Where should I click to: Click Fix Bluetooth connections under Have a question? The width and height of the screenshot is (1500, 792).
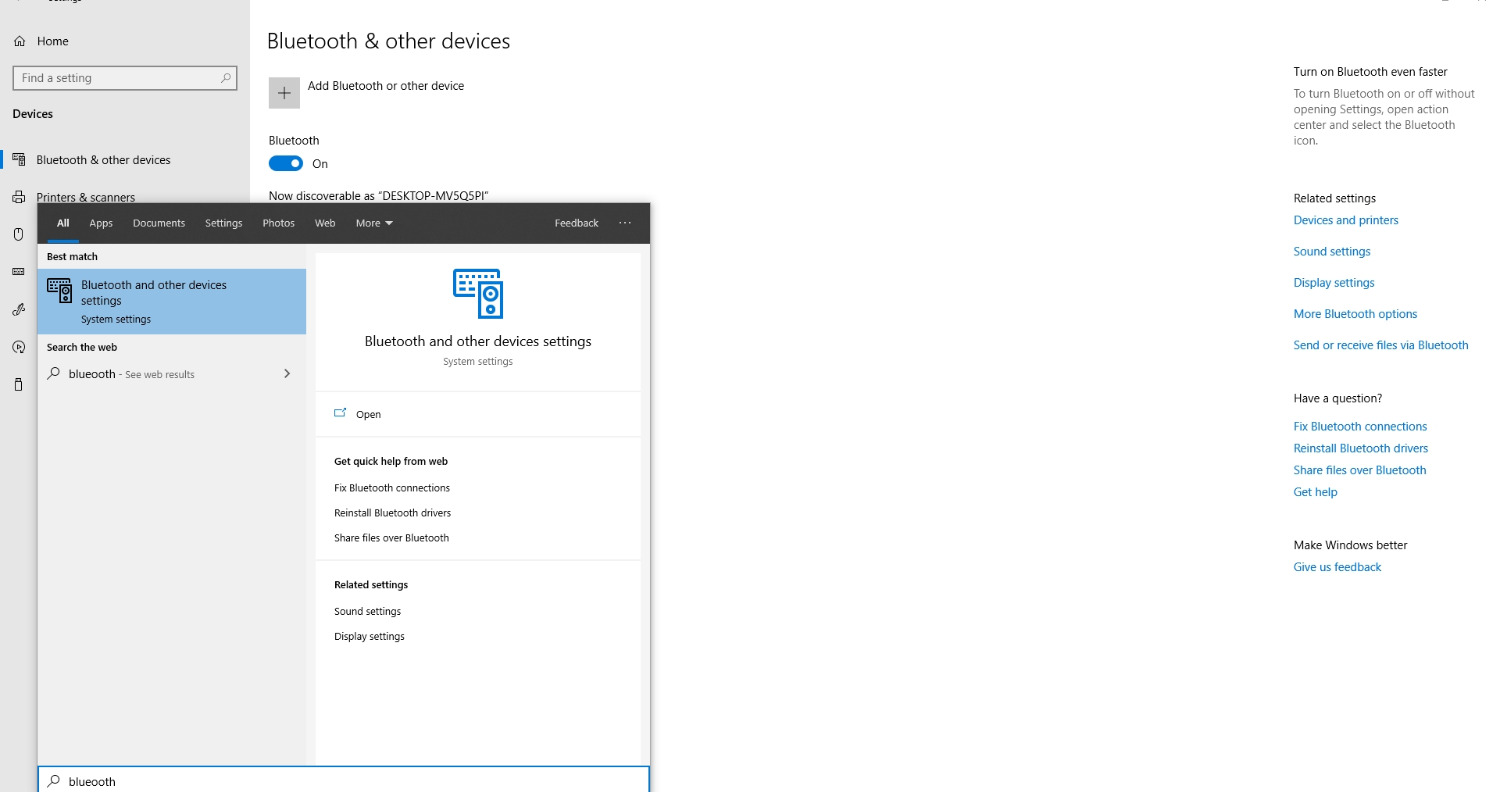click(1360, 426)
